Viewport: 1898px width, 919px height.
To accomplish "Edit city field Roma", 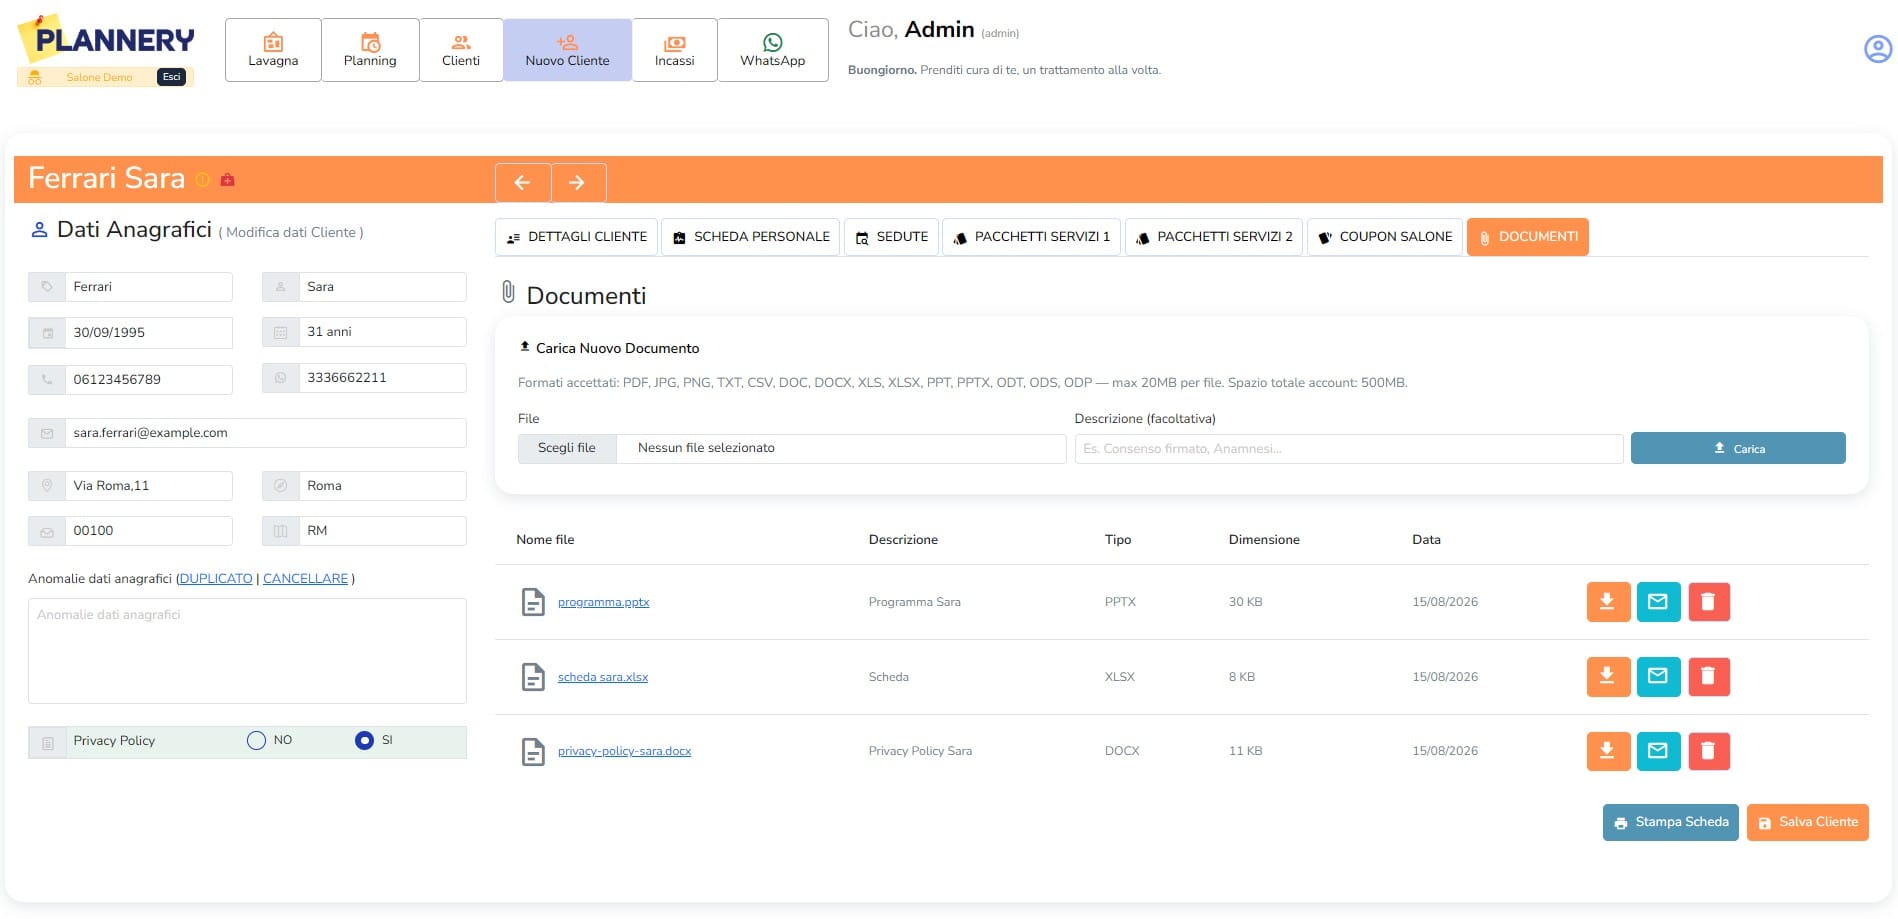I will 382,486.
